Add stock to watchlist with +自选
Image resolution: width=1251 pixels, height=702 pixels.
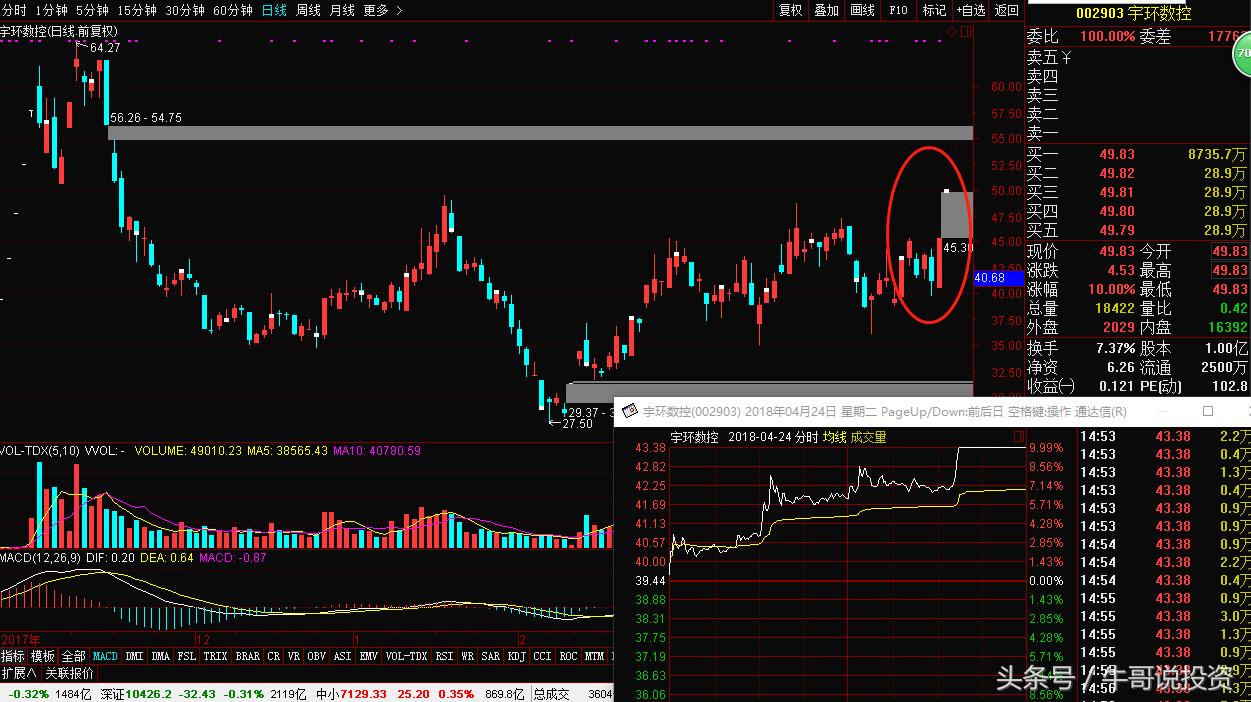pyautogui.click(x=970, y=10)
